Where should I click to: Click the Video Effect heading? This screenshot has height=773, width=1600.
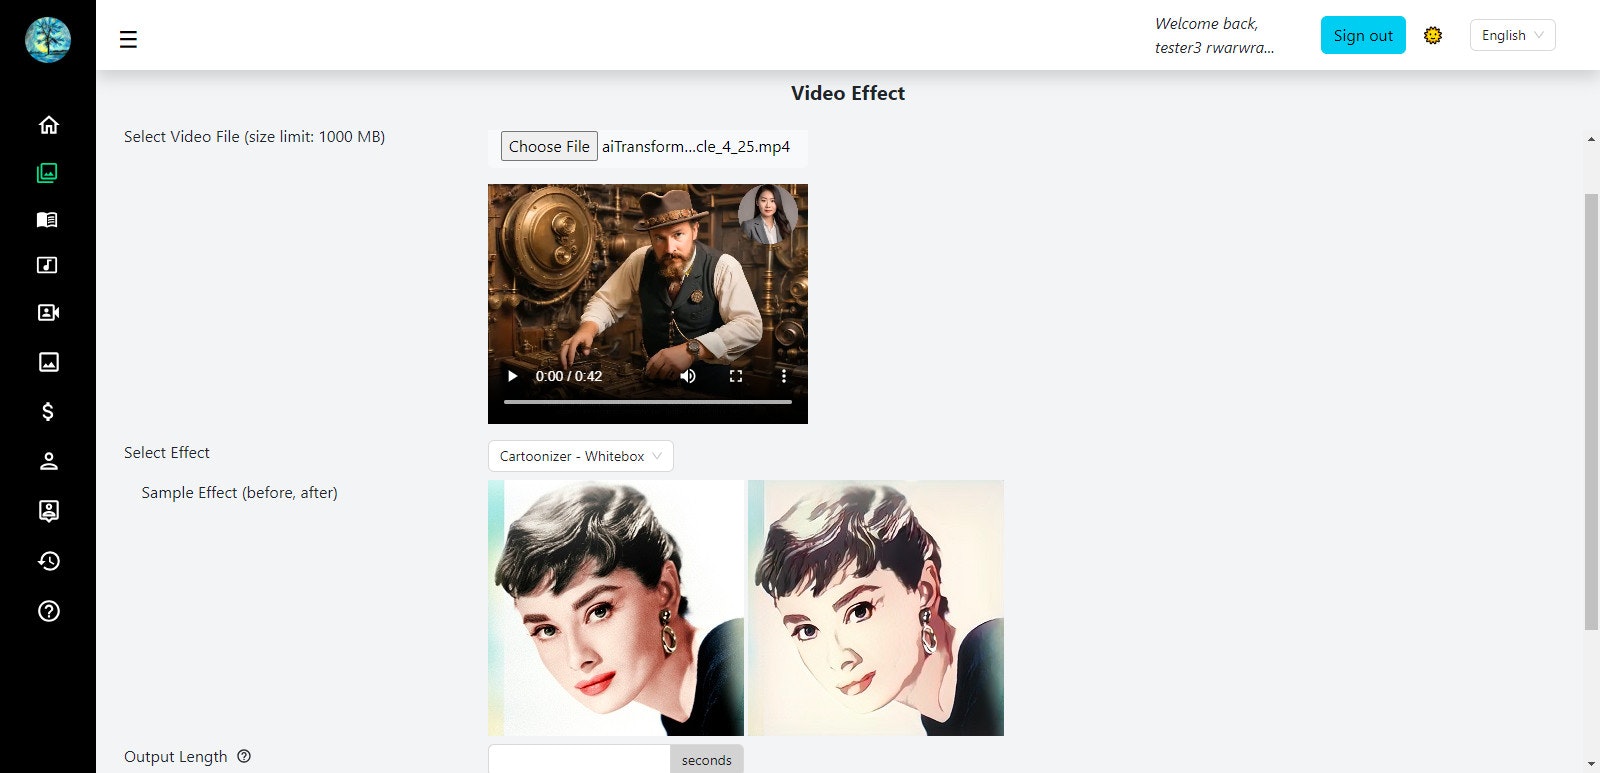[x=848, y=93]
